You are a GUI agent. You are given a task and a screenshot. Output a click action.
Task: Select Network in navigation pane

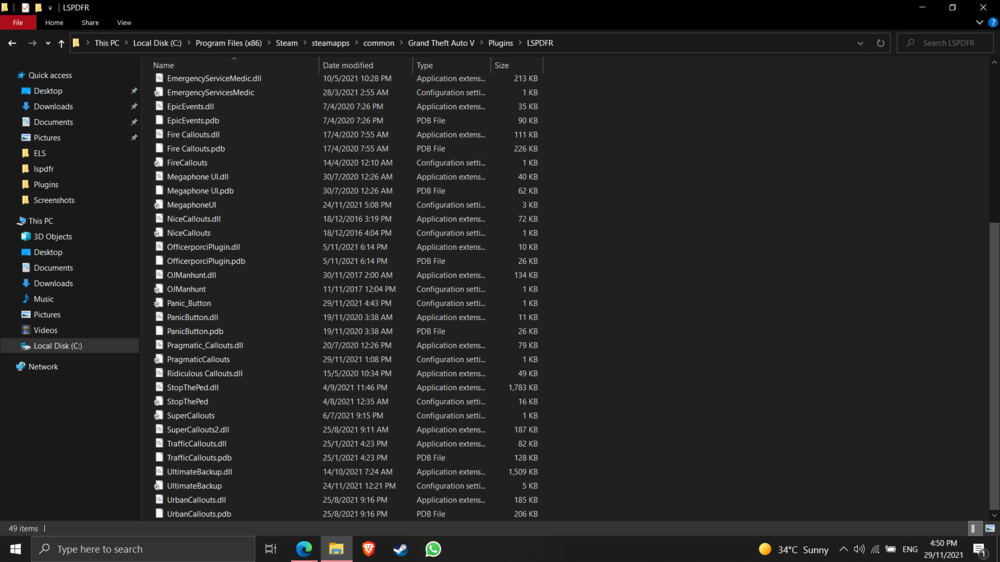tap(43, 367)
